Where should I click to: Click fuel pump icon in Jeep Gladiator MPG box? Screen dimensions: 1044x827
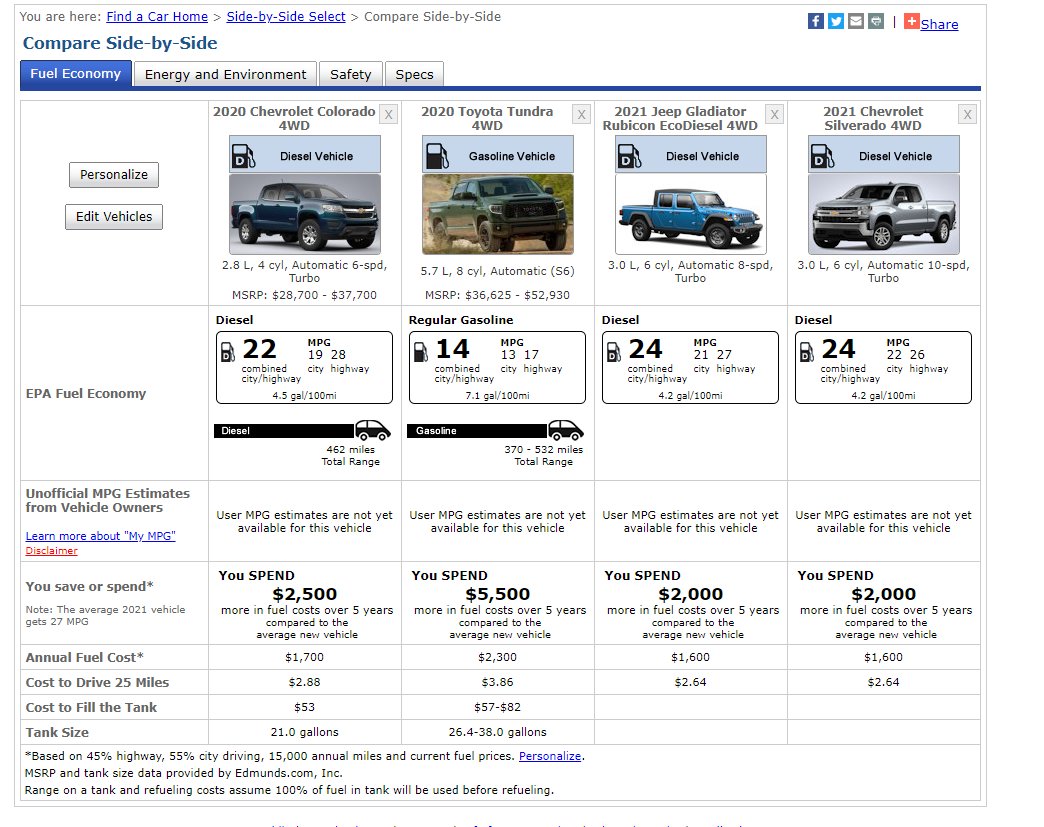click(614, 352)
